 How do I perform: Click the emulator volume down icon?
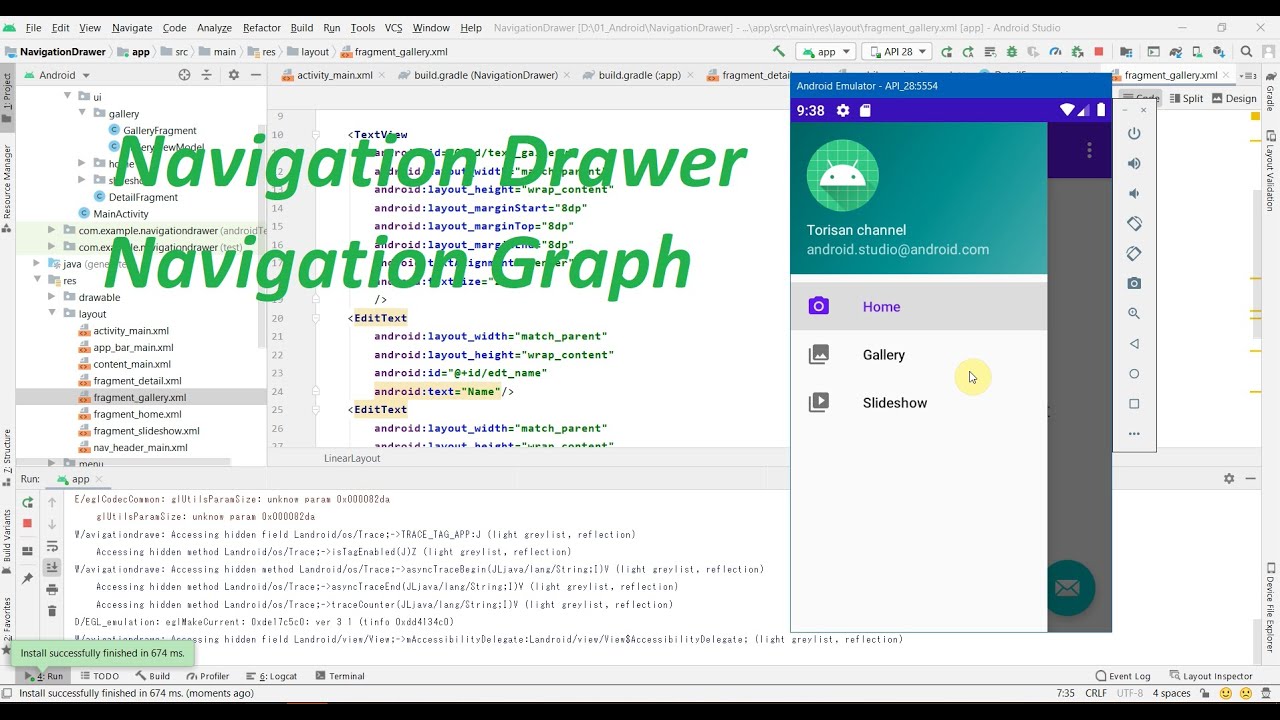1134,194
